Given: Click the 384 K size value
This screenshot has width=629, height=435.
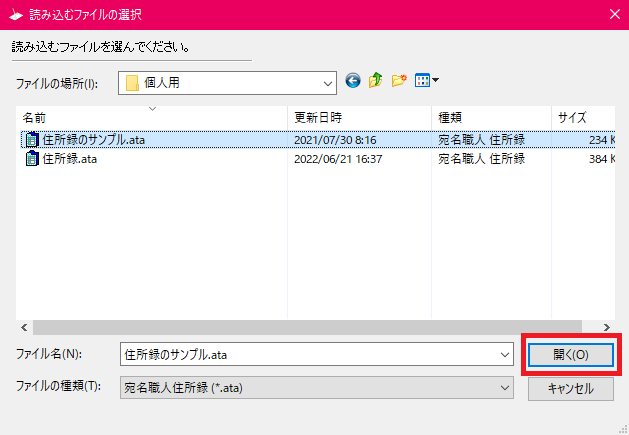Looking at the screenshot, I should (602, 159).
